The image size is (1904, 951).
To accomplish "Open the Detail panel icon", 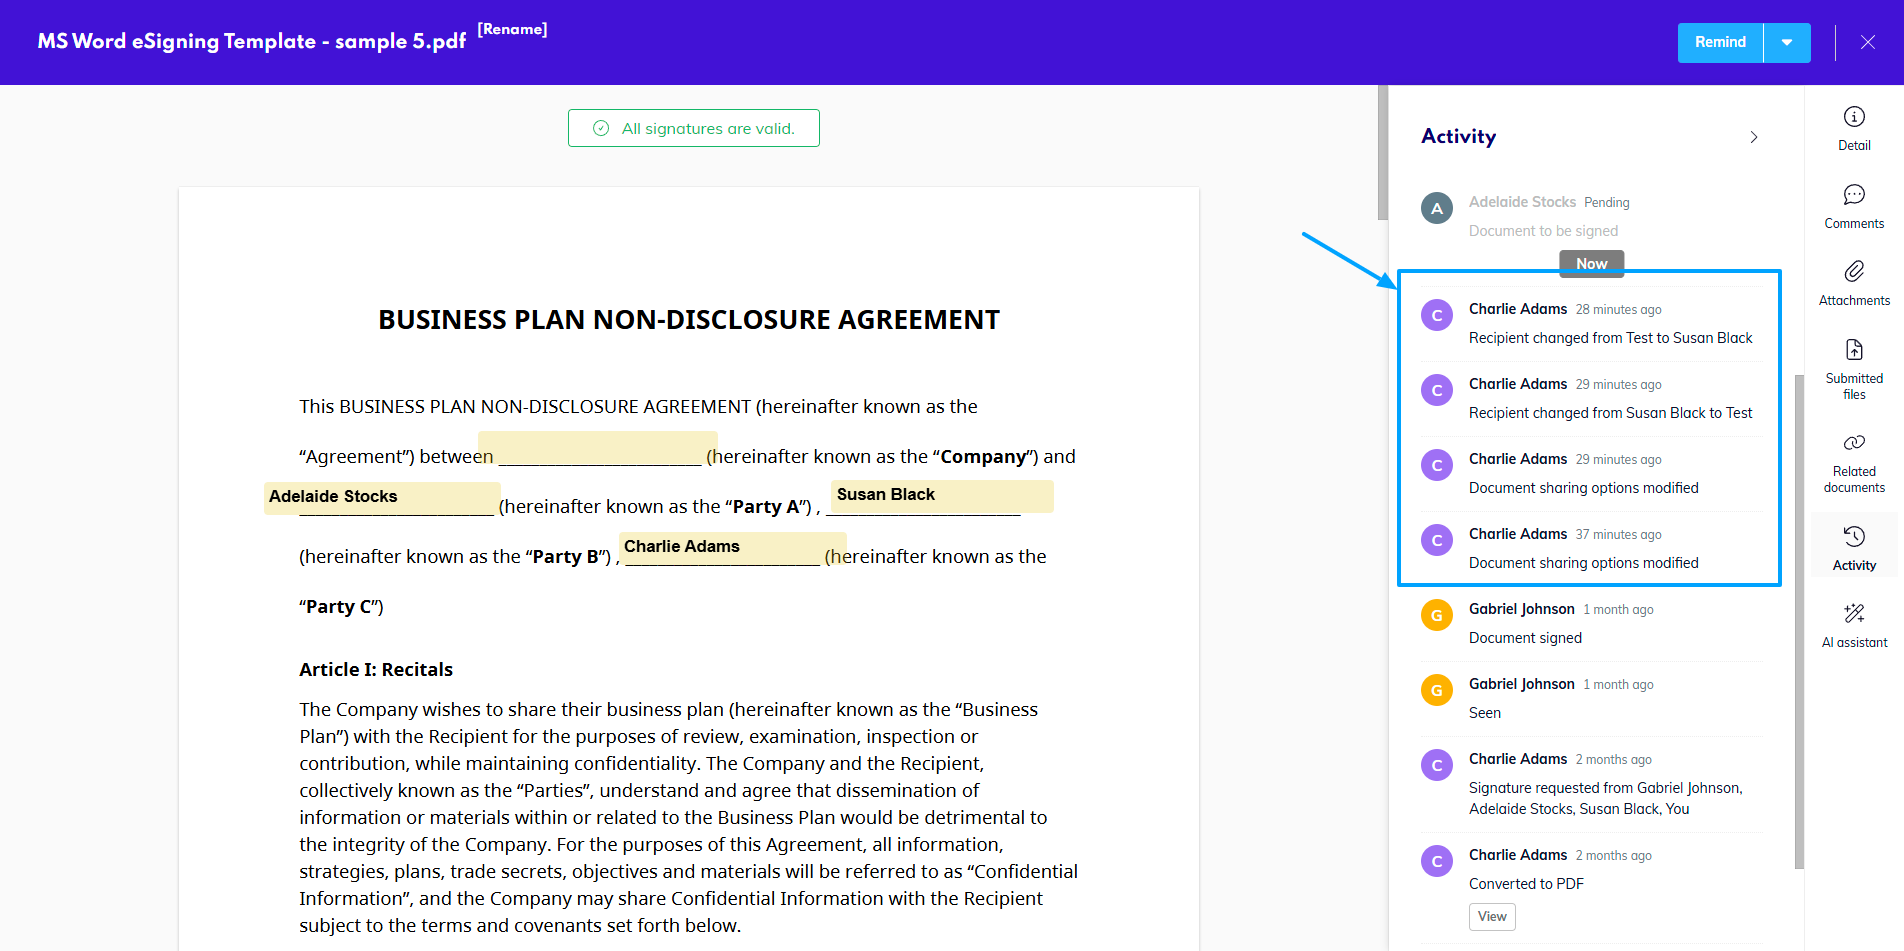I will coord(1854,118).
